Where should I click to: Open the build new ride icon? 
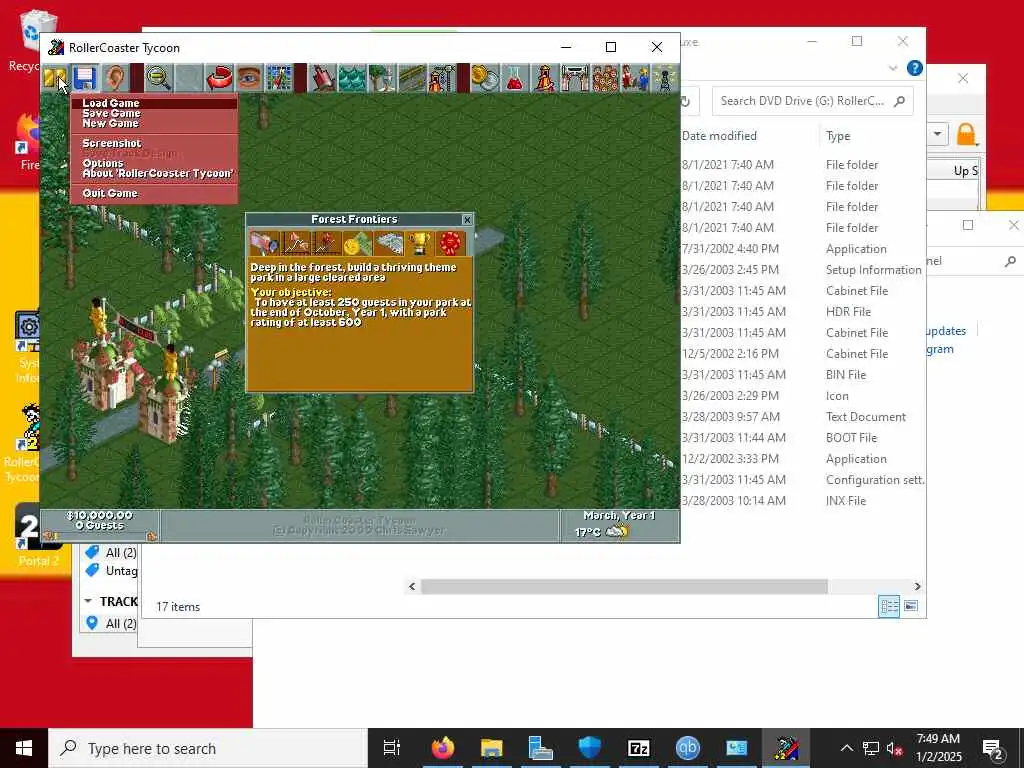(x=442, y=78)
